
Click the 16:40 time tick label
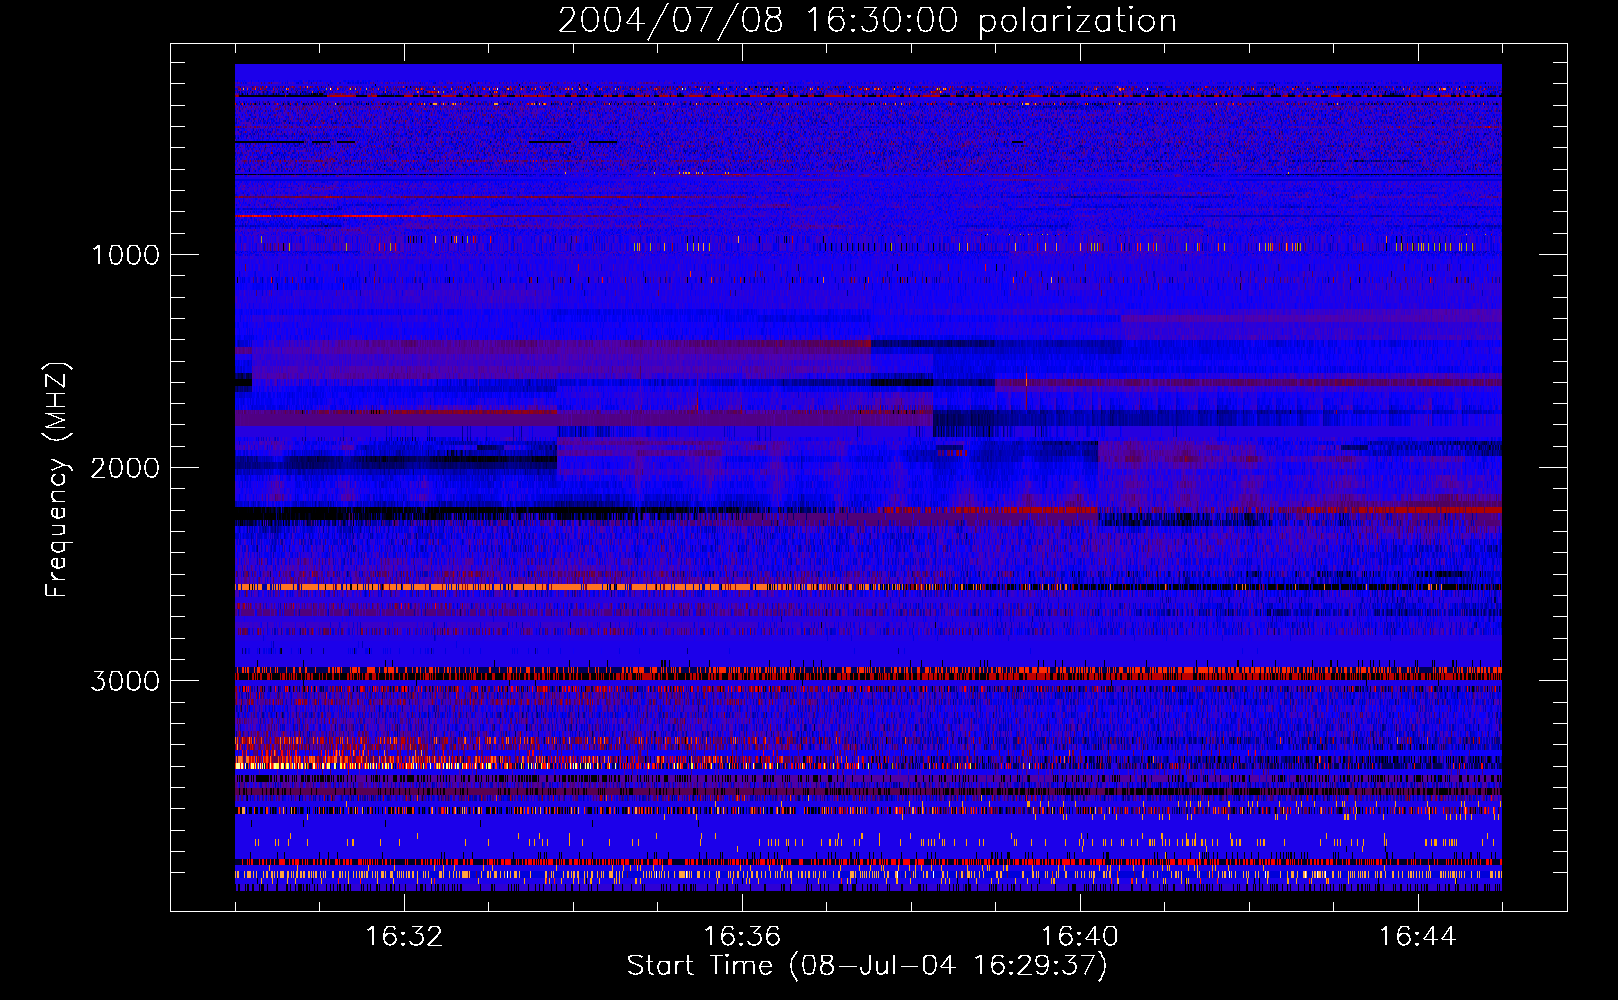[1080, 937]
